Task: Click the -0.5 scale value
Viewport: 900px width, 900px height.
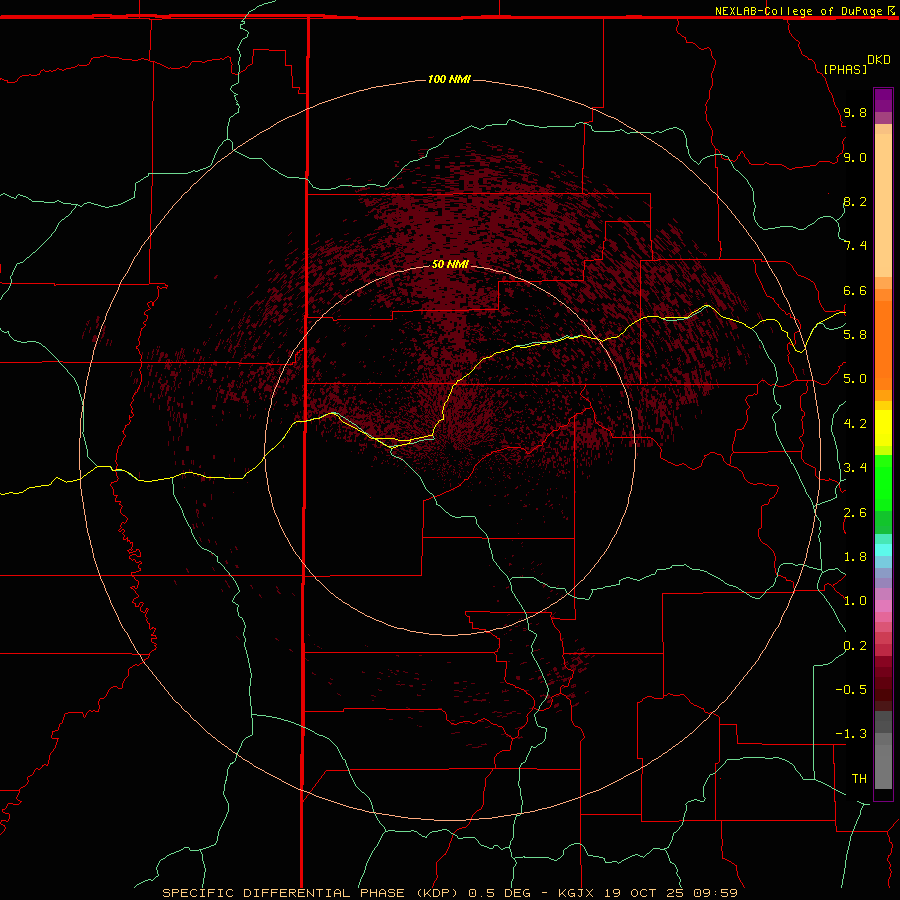Action: [x=851, y=689]
